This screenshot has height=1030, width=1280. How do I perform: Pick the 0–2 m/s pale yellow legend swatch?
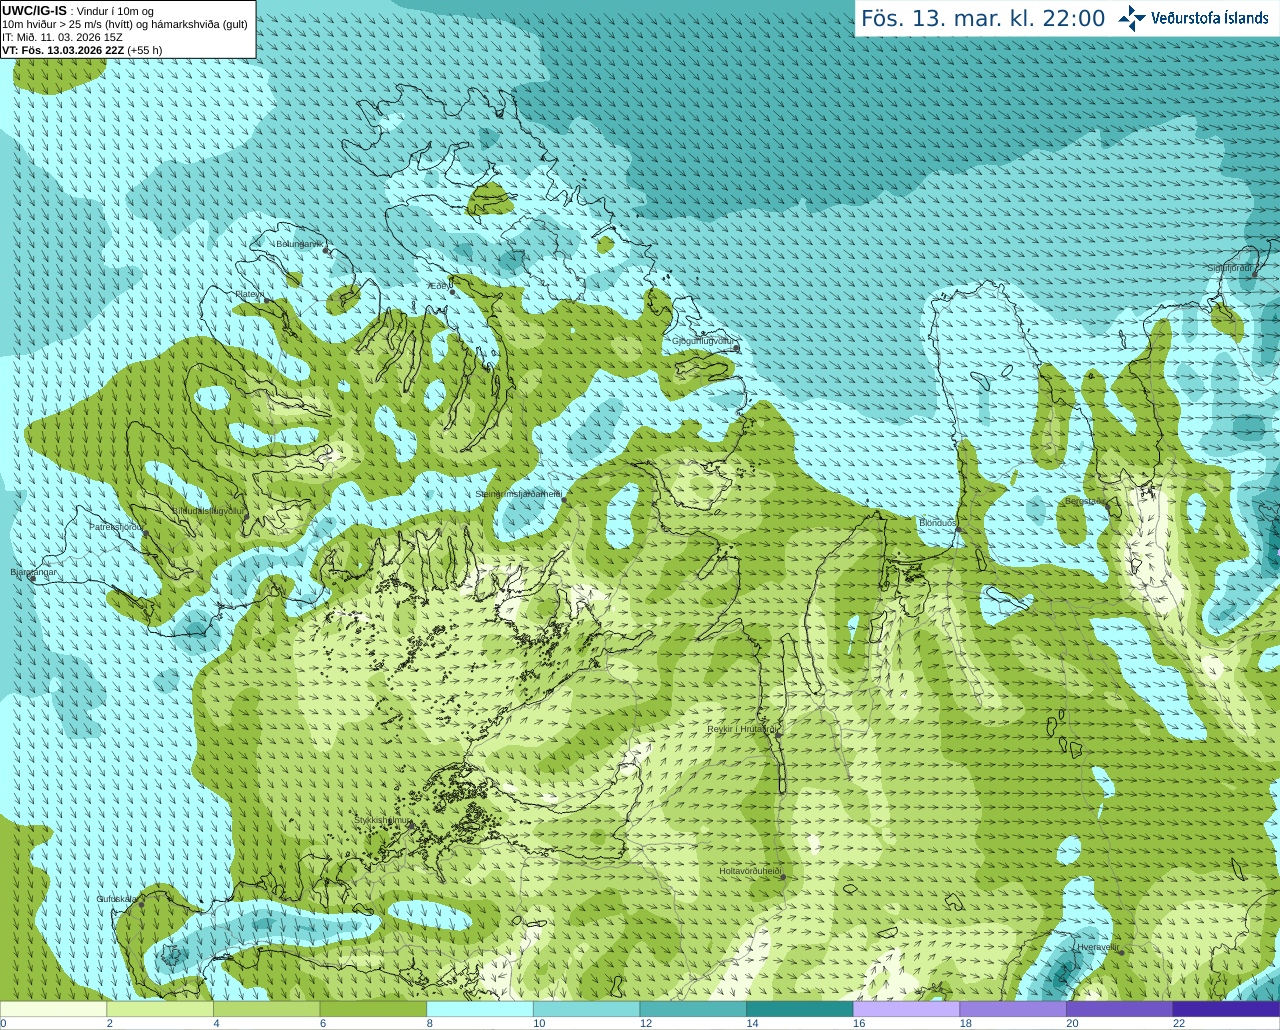(53, 1009)
